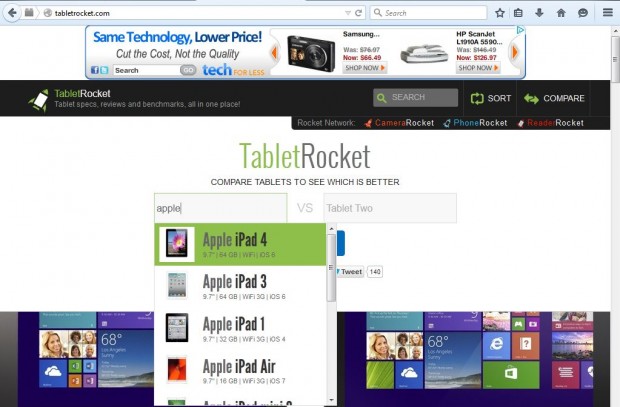Screen dimensions: 620x407
Task: Click the Samsung camera ad thumbnail
Action: coord(311,53)
